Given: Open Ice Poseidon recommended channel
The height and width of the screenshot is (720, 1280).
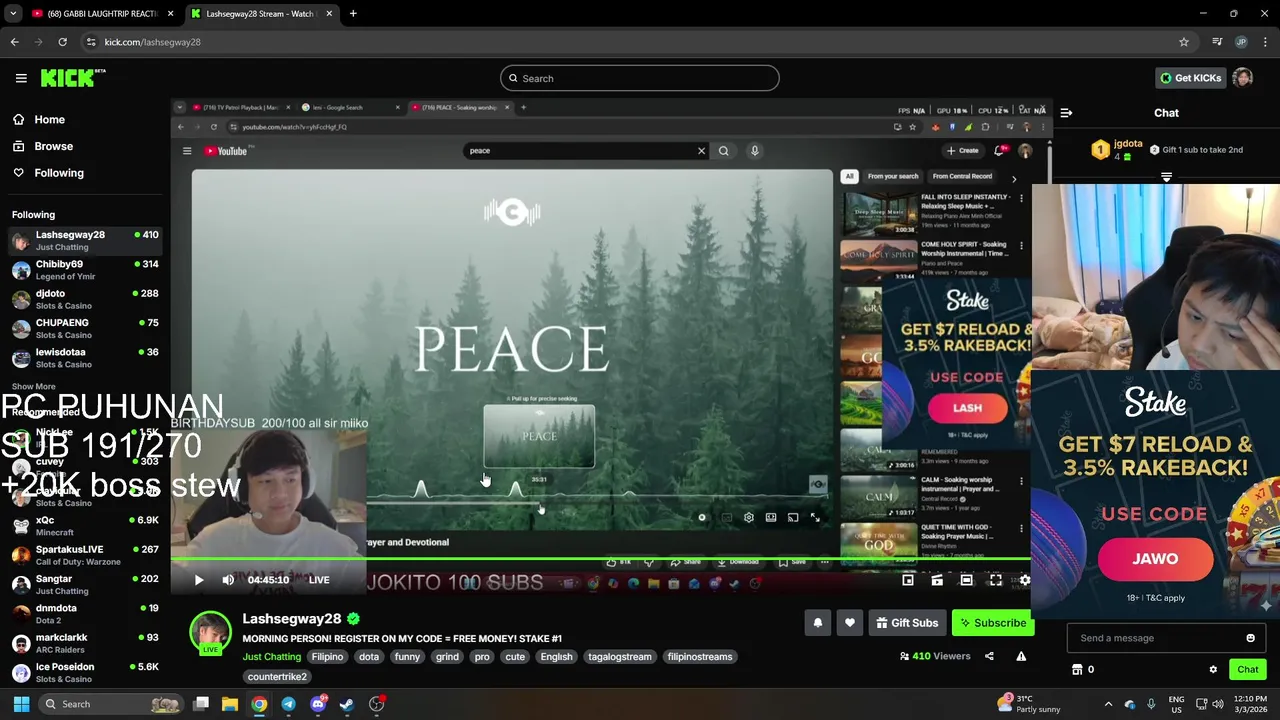Looking at the screenshot, I should click(x=85, y=672).
